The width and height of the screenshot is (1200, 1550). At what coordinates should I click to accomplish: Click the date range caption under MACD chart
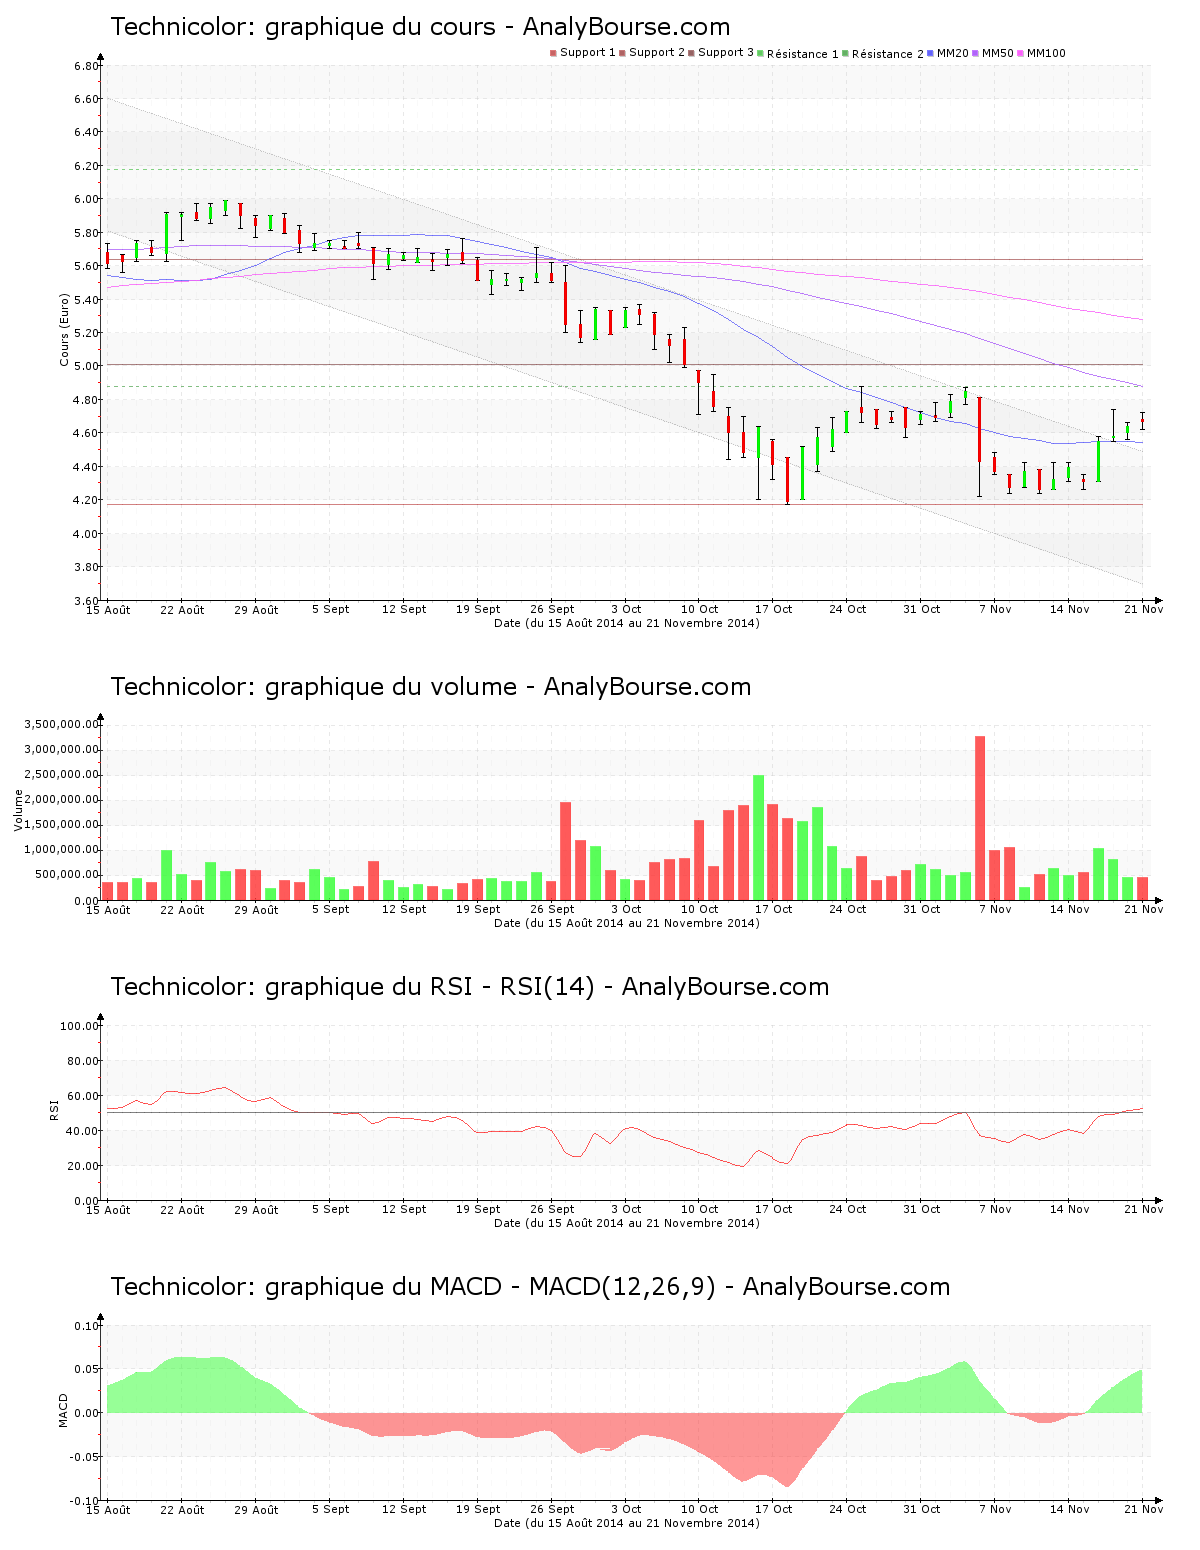click(626, 1523)
